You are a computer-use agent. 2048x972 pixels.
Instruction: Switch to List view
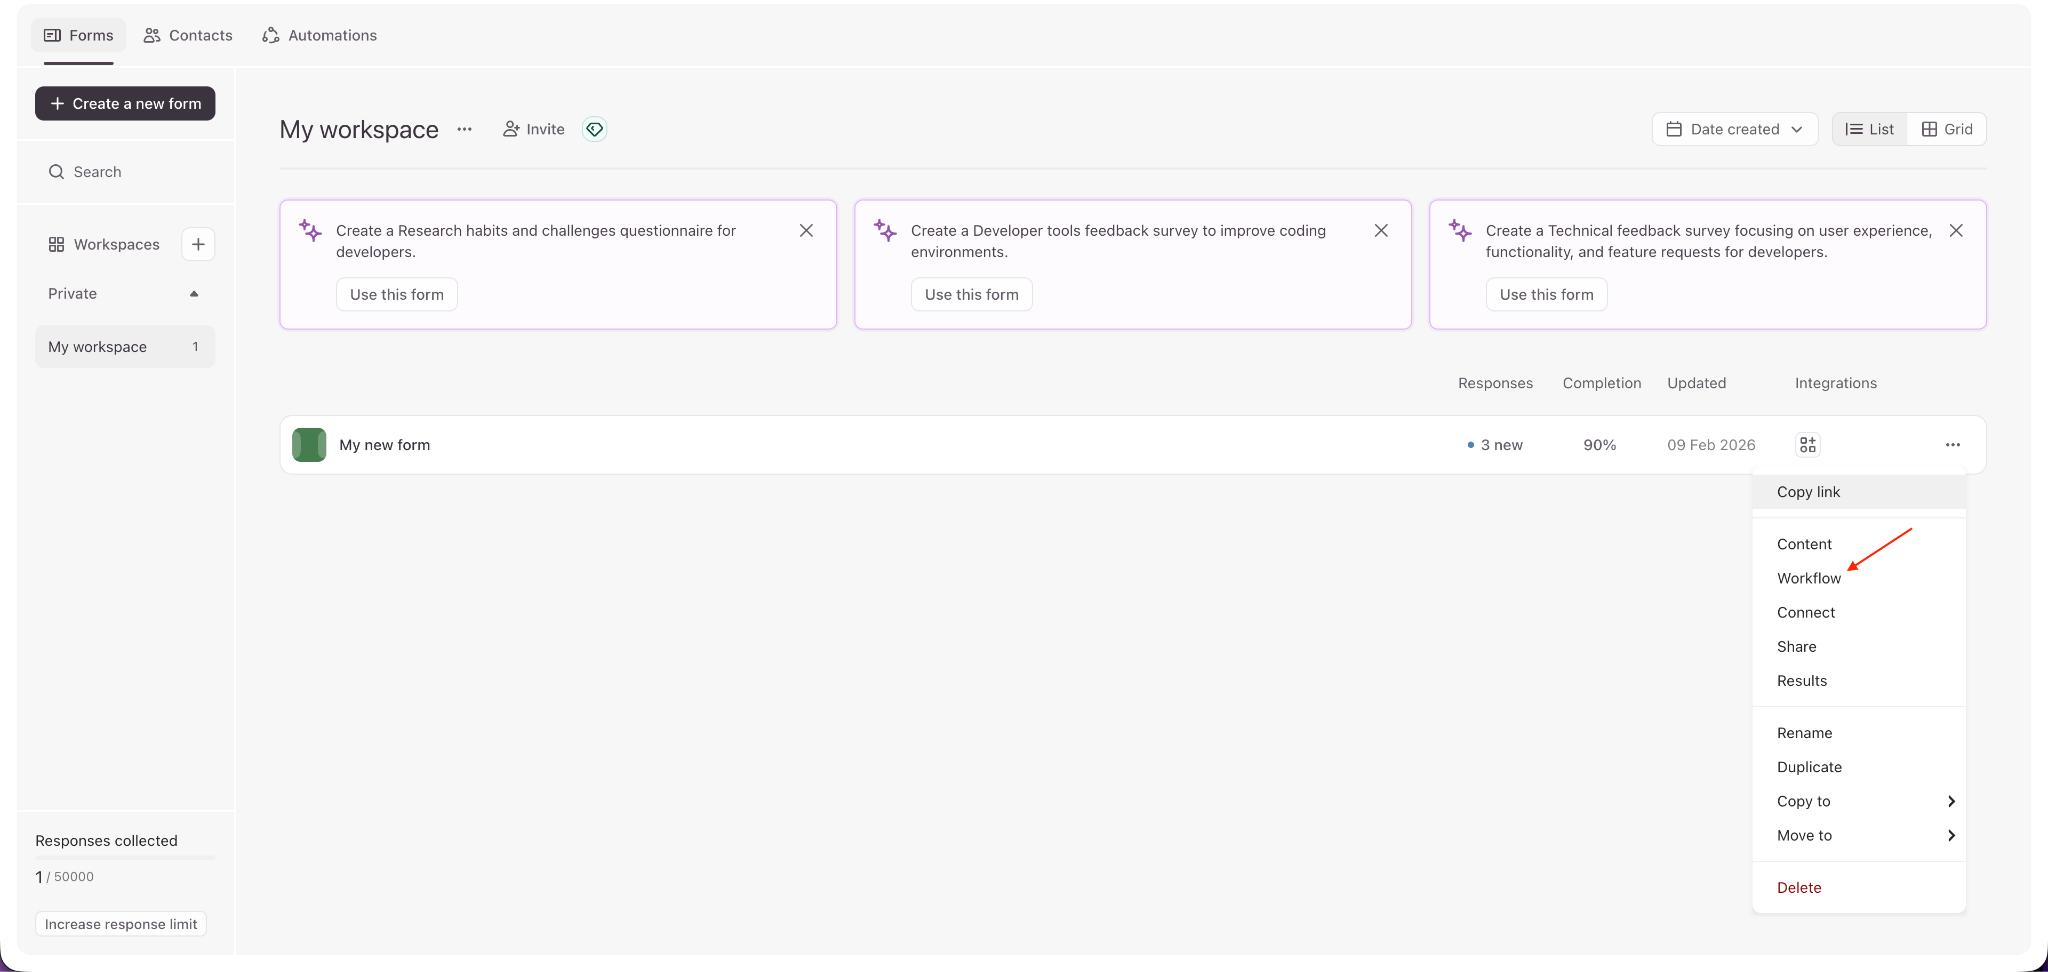(1869, 129)
